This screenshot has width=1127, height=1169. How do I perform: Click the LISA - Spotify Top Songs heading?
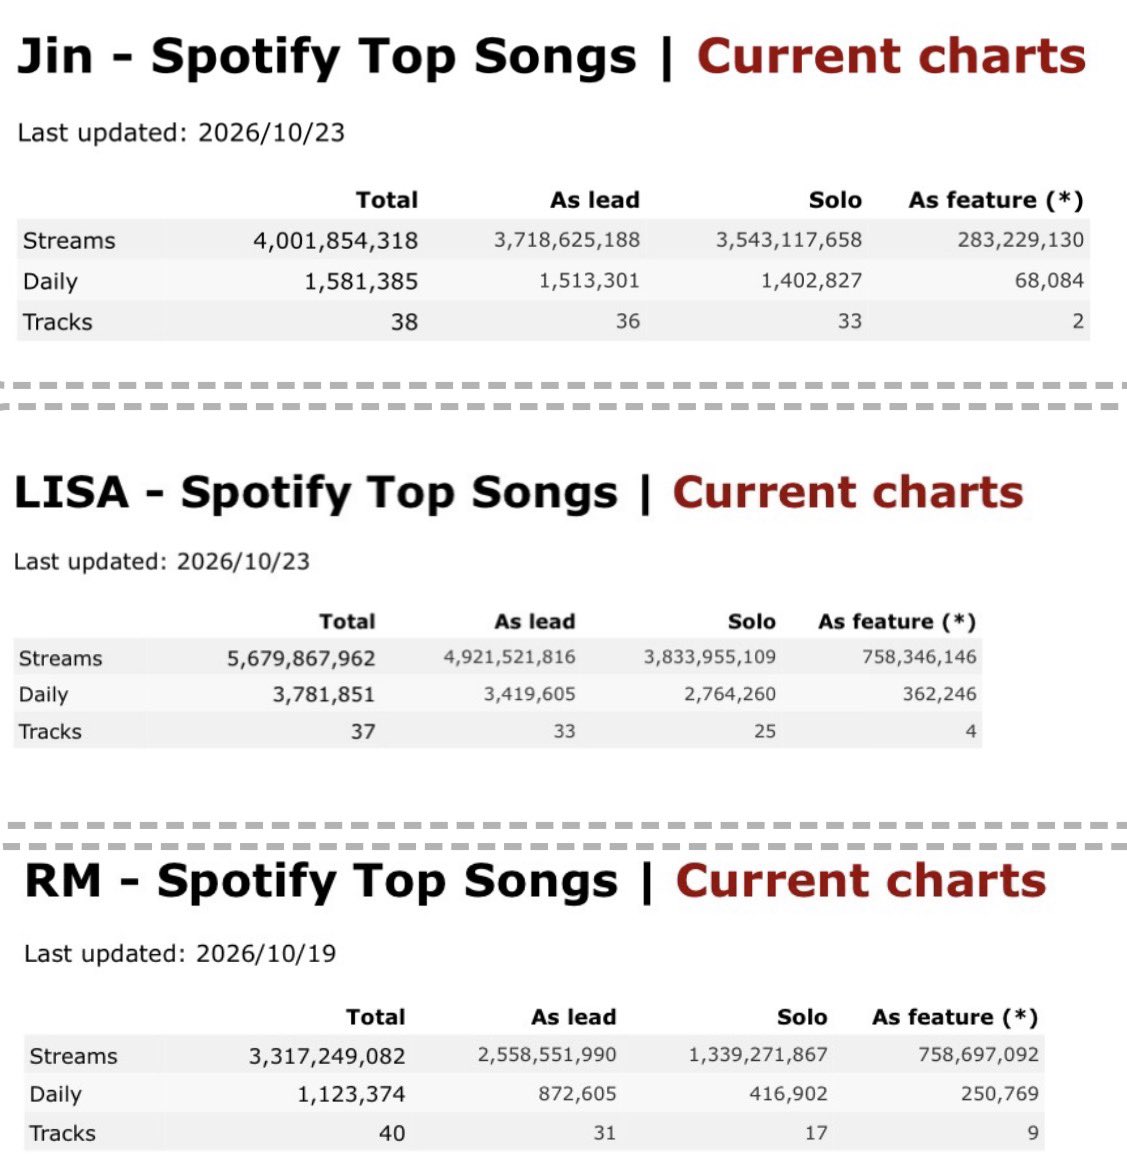316,494
